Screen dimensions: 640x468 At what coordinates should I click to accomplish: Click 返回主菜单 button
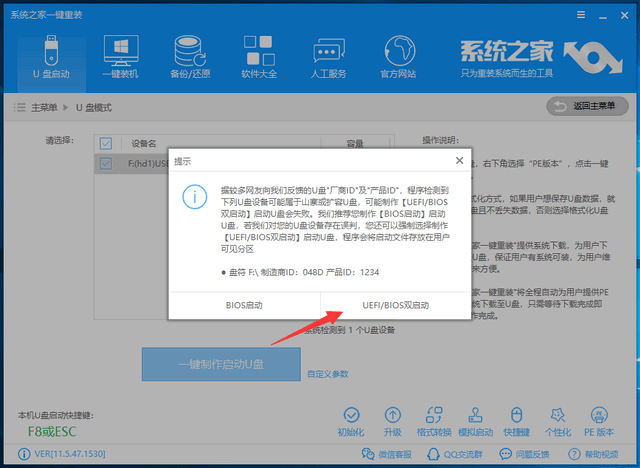(587, 106)
